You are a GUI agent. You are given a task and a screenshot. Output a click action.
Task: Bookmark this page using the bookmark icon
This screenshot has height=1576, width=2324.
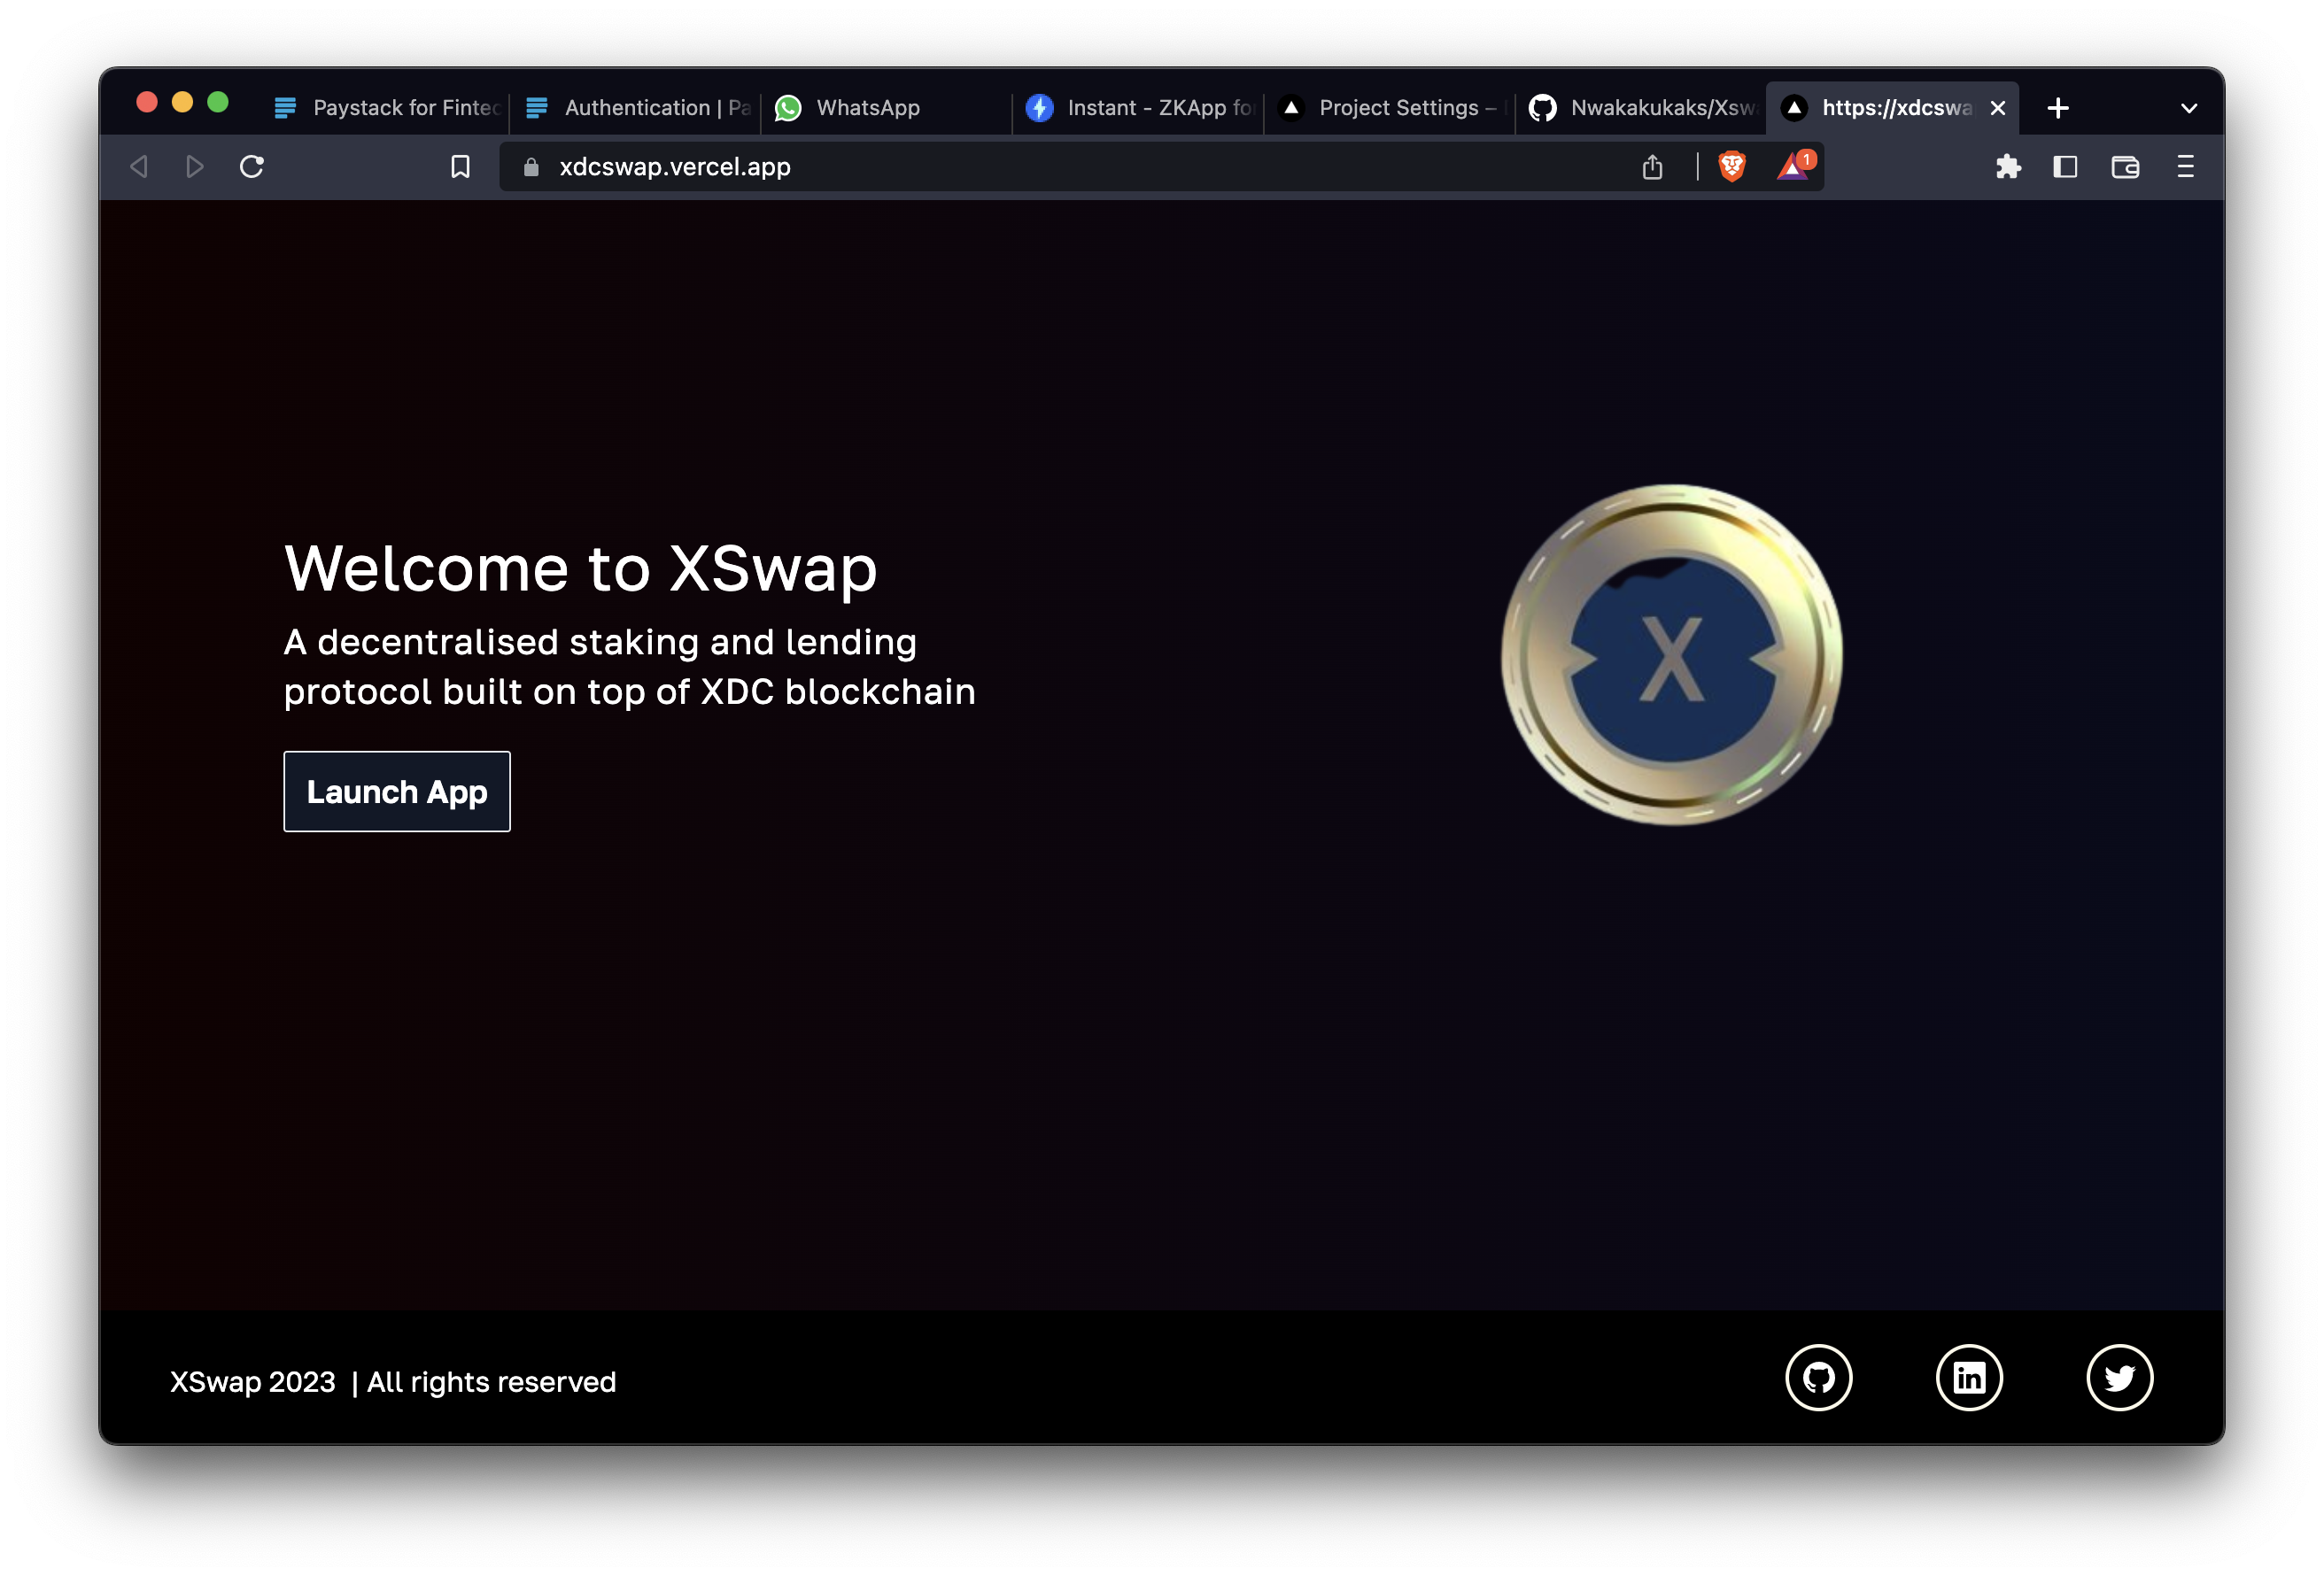point(460,167)
